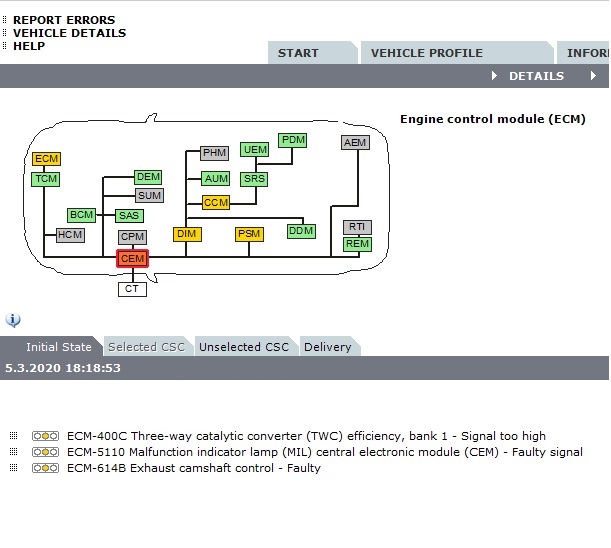The image size is (611, 548).
Task: Expand the ECM-614B fault code entry
Action: 14,467
